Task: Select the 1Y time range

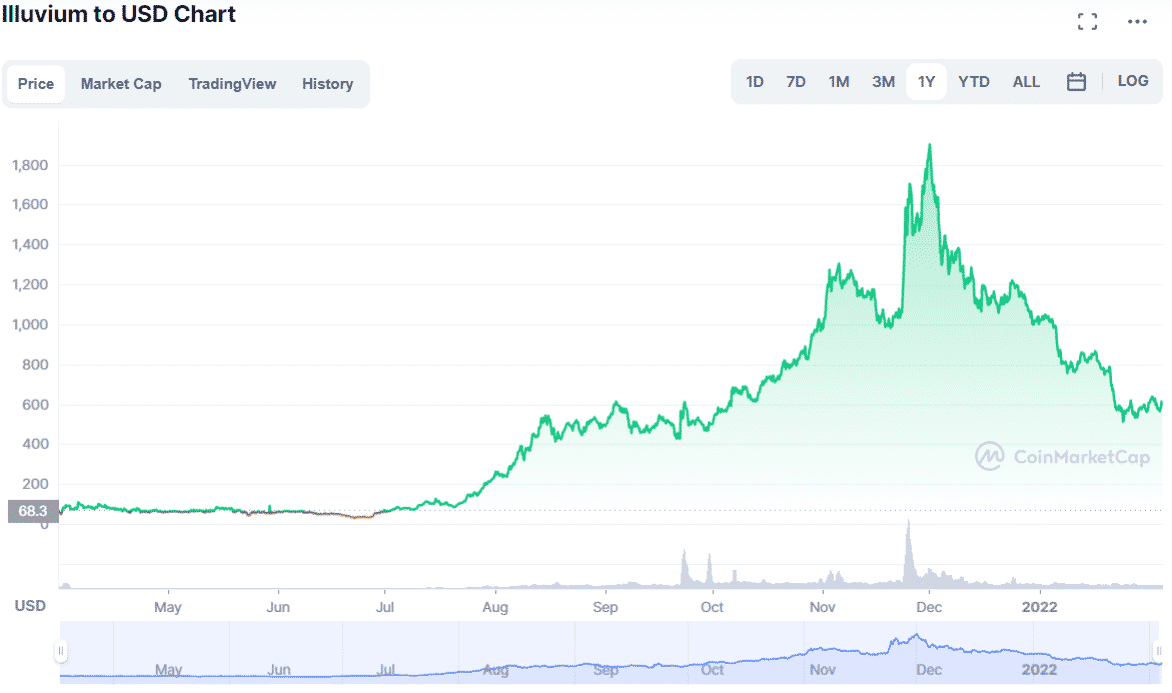Action: click(927, 81)
